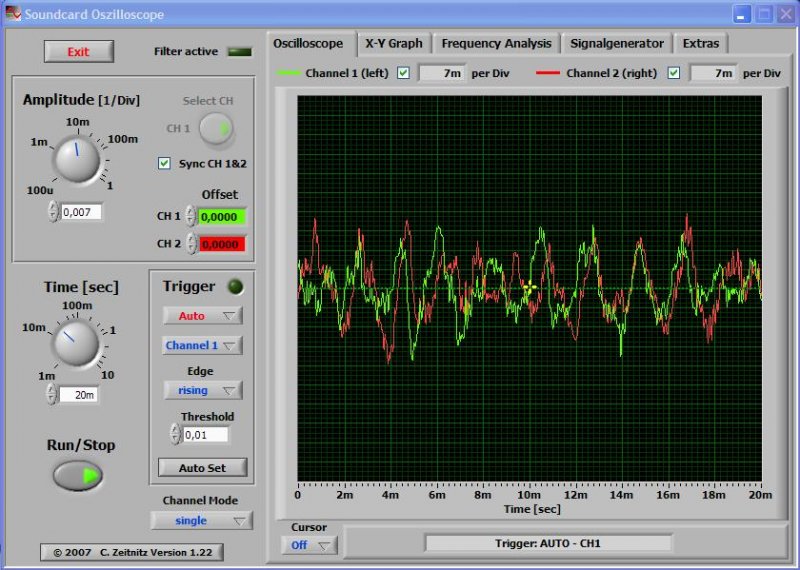Toggle the Select CH switch knob
The height and width of the screenshot is (570, 800).
(216, 129)
